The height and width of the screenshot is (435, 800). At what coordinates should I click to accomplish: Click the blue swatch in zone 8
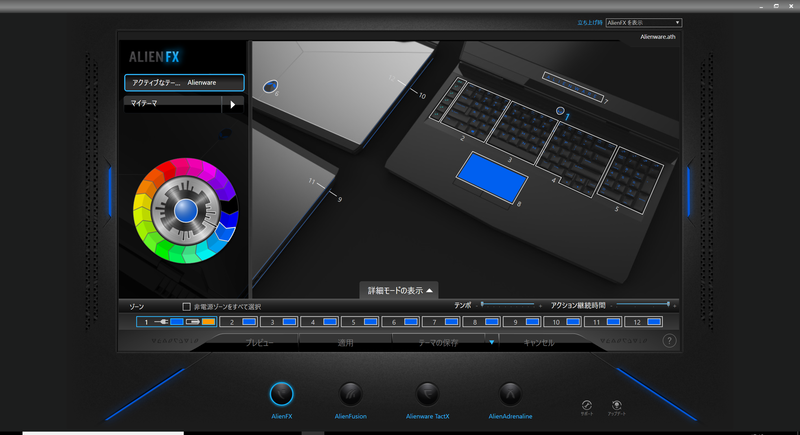[x=492, y=322]
